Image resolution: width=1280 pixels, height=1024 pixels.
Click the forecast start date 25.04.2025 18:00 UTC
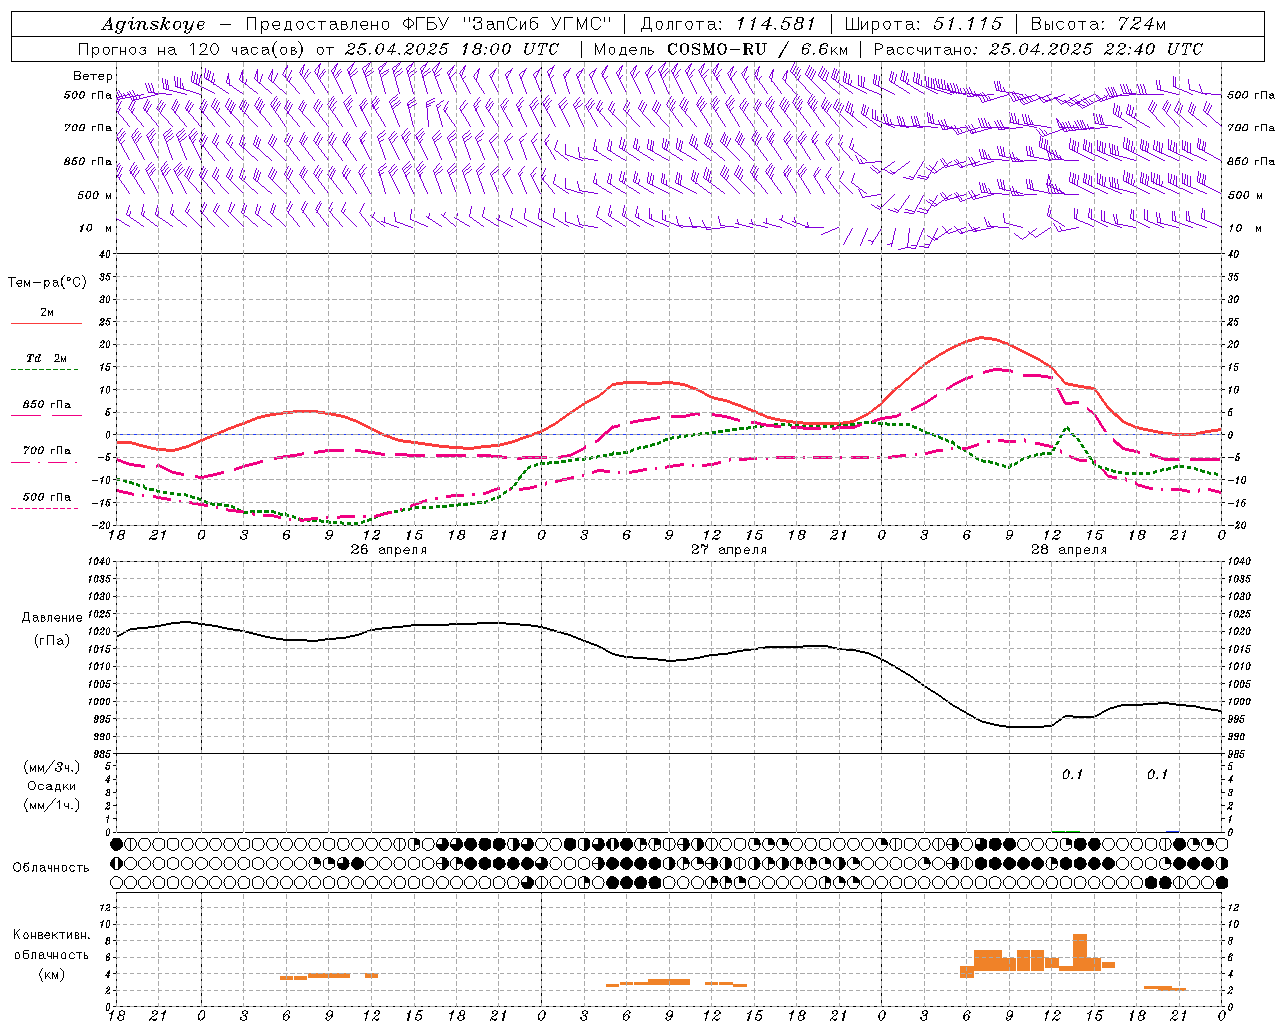tap(452, 49)
